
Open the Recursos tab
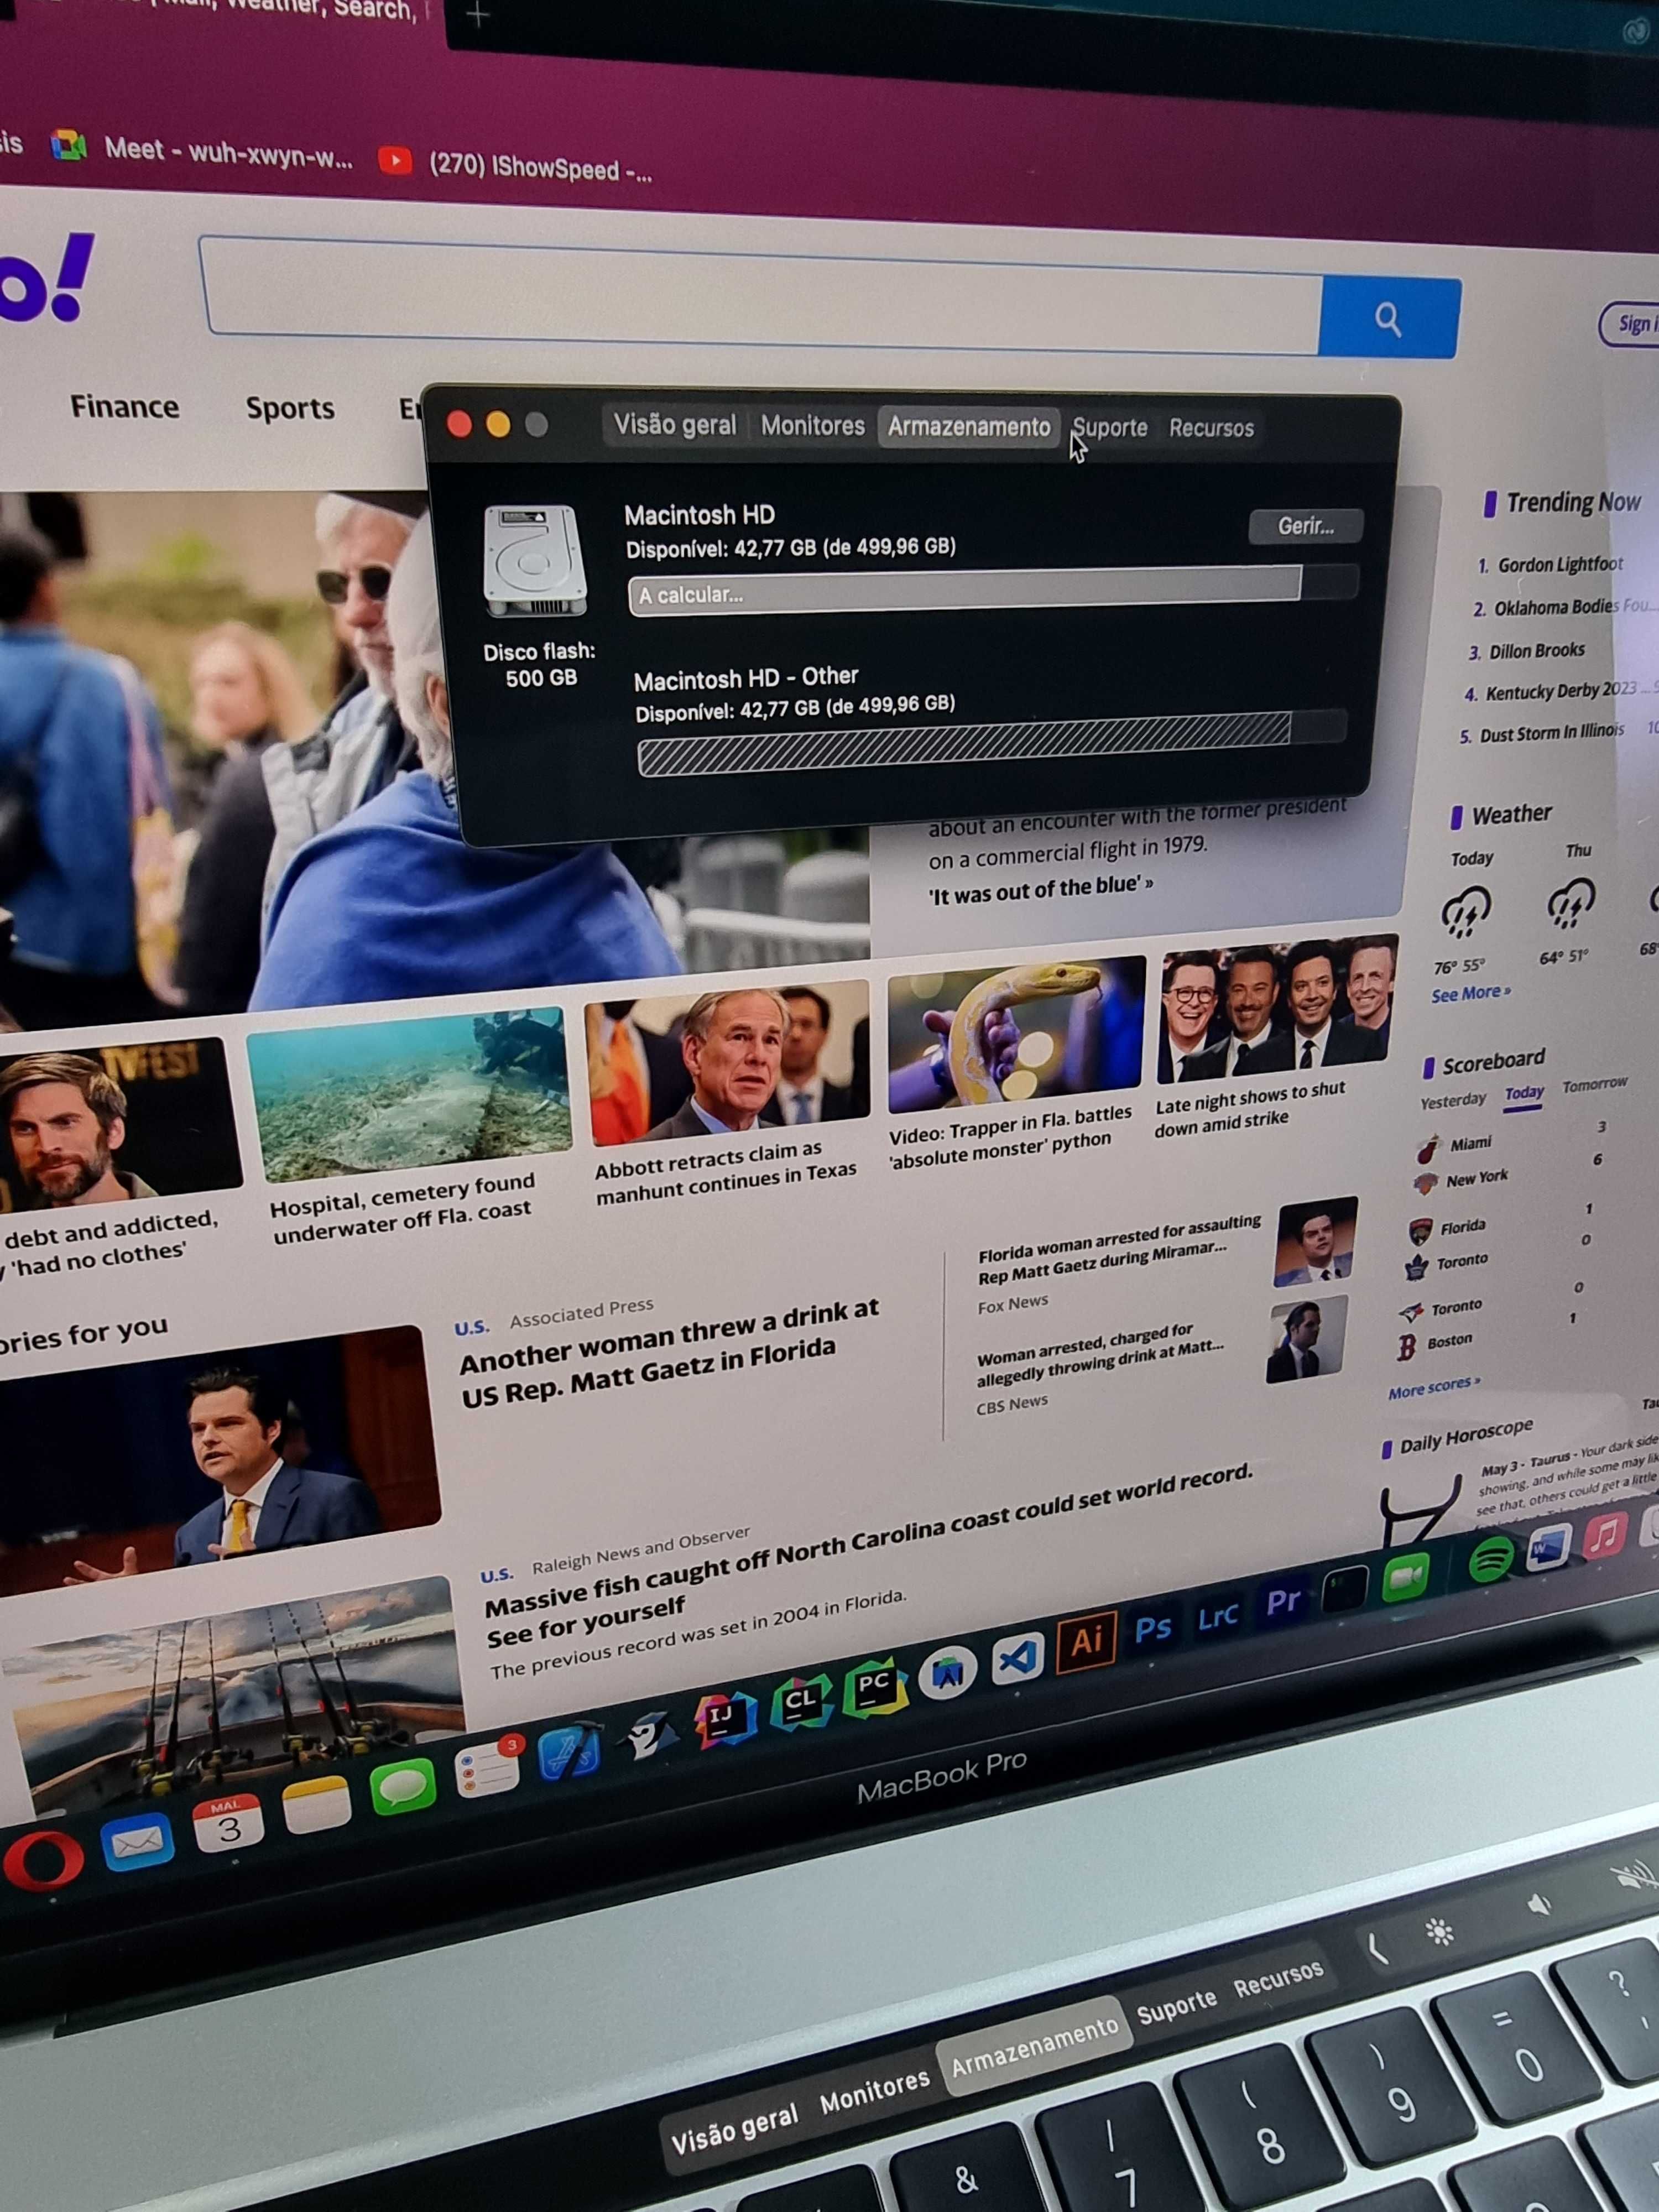coord(1211,428)
